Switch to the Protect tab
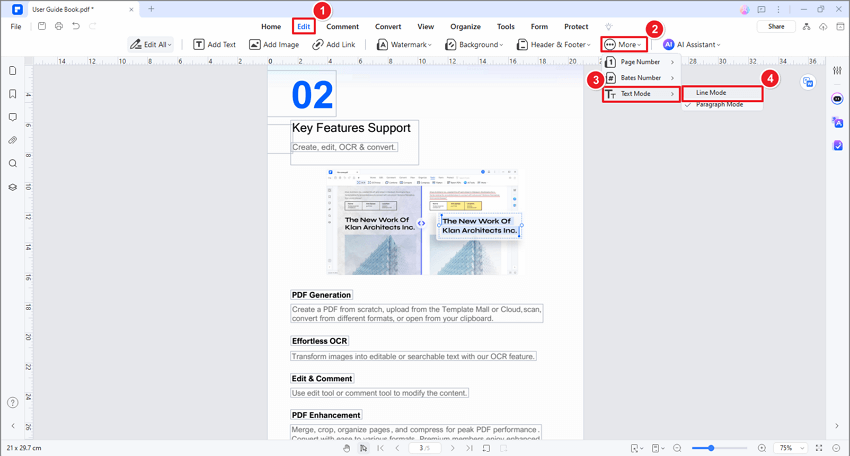 coord(576,27)
